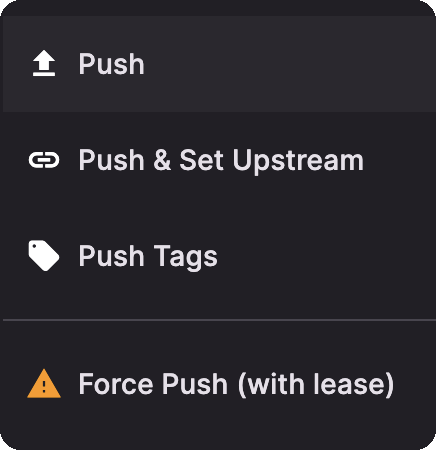Select the Push menu entry

(x=219, y=64)
